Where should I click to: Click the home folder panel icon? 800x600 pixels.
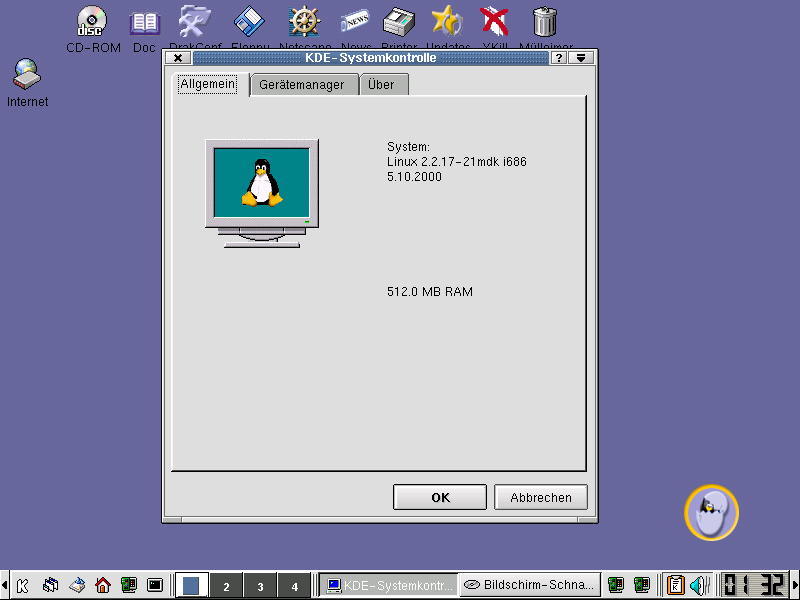click(102, 585)
